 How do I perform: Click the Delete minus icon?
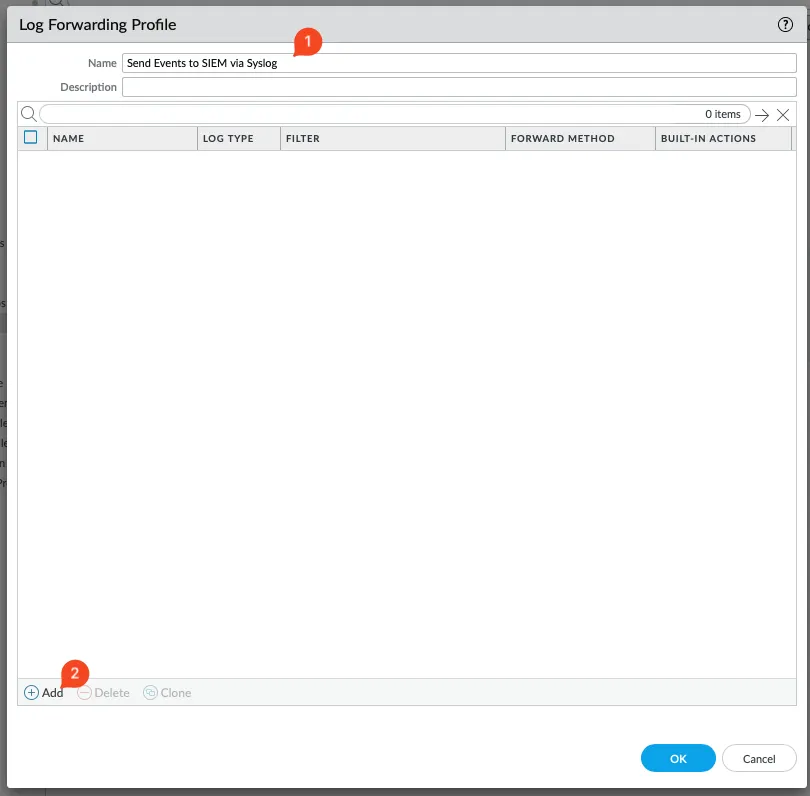(85, 692)
